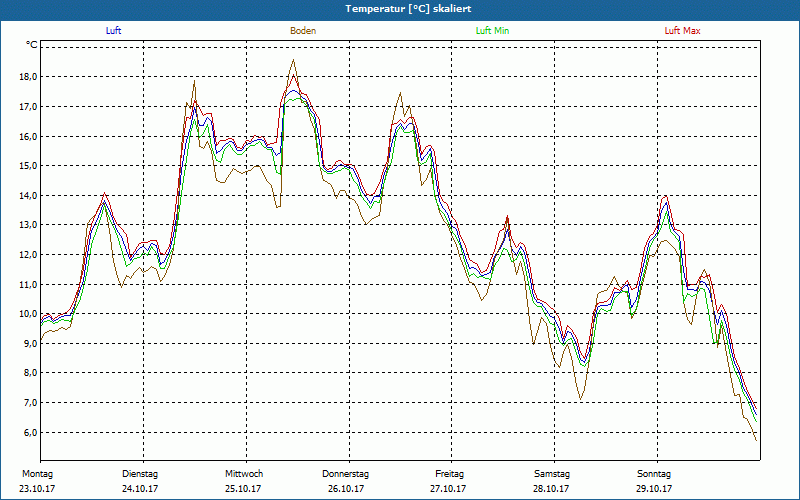The image size is (800, 500).
Task: Click the "Sonntag" day label
Action: coord(654,474)
